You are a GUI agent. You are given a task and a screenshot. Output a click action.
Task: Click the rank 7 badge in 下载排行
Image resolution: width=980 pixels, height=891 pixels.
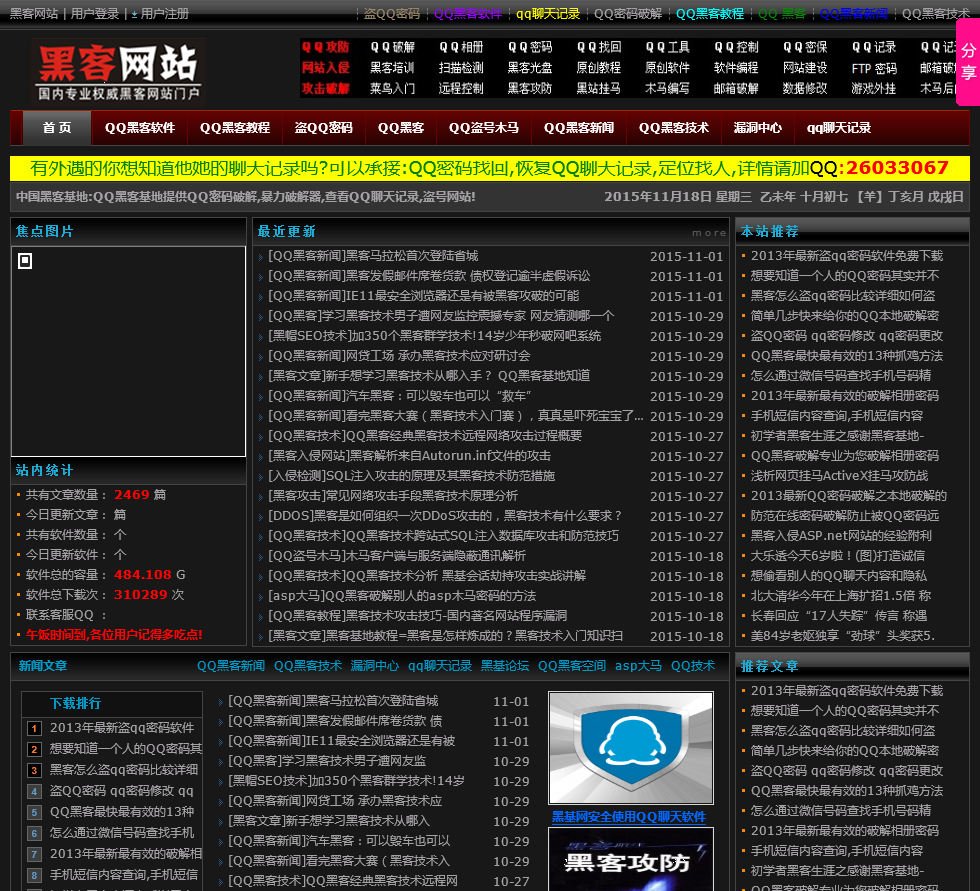click(x=34, y=854)
